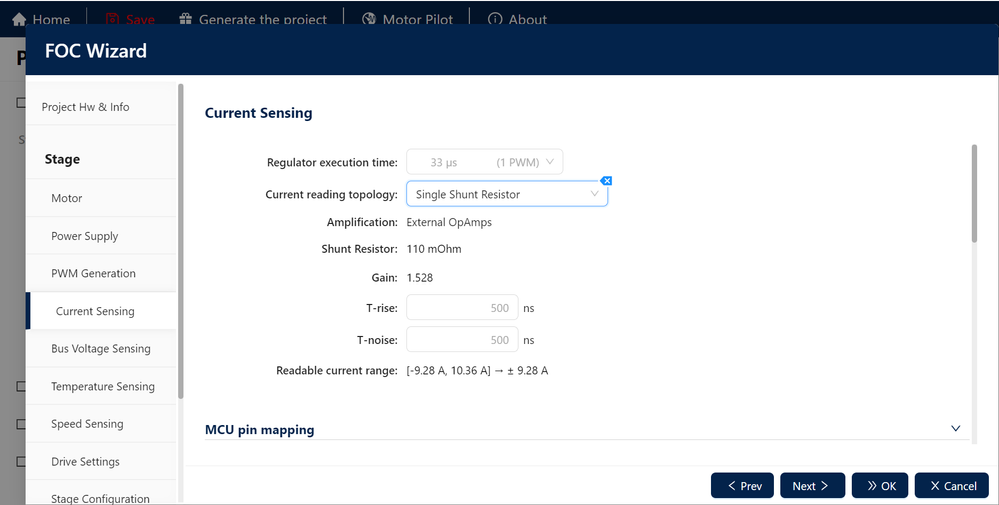The image size is (999, 505).
Task: Click the About info icon
Action: pyautogui.click(x=495, y=19)
